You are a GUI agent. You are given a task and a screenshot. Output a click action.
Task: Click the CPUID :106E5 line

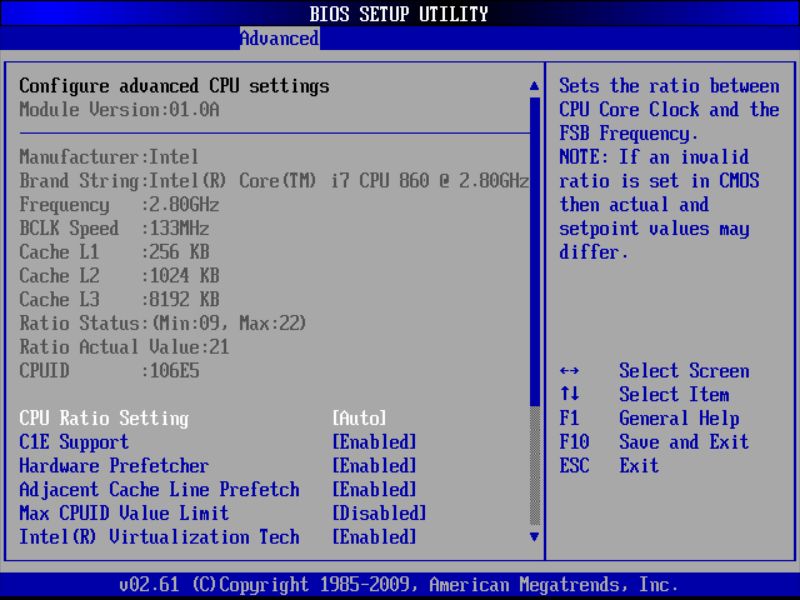109,371
